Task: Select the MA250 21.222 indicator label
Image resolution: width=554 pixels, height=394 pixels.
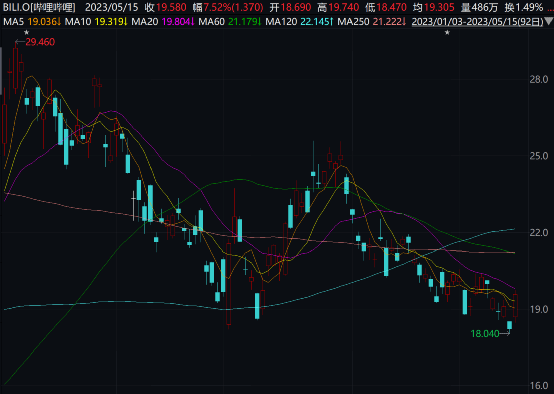Action: click(372, 22)
